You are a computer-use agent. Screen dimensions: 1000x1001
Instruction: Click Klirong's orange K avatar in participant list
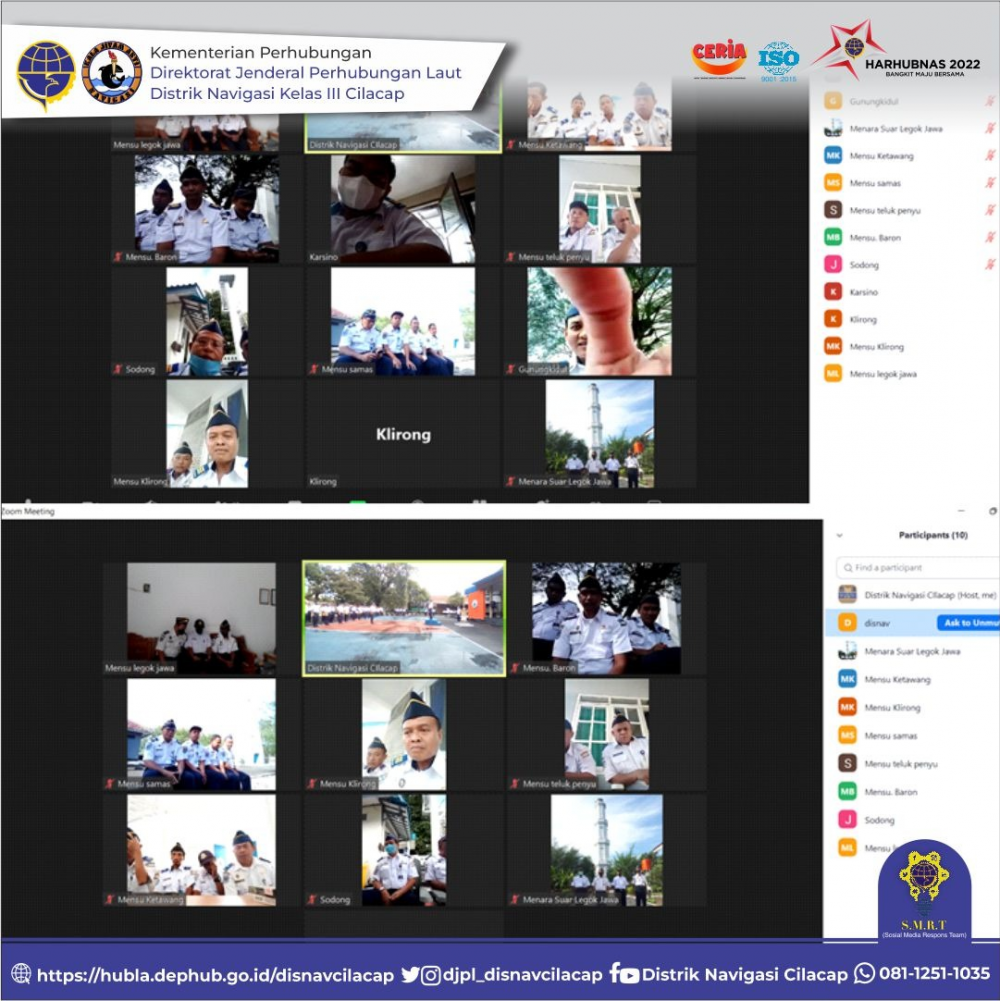click(x=833, y=319)
